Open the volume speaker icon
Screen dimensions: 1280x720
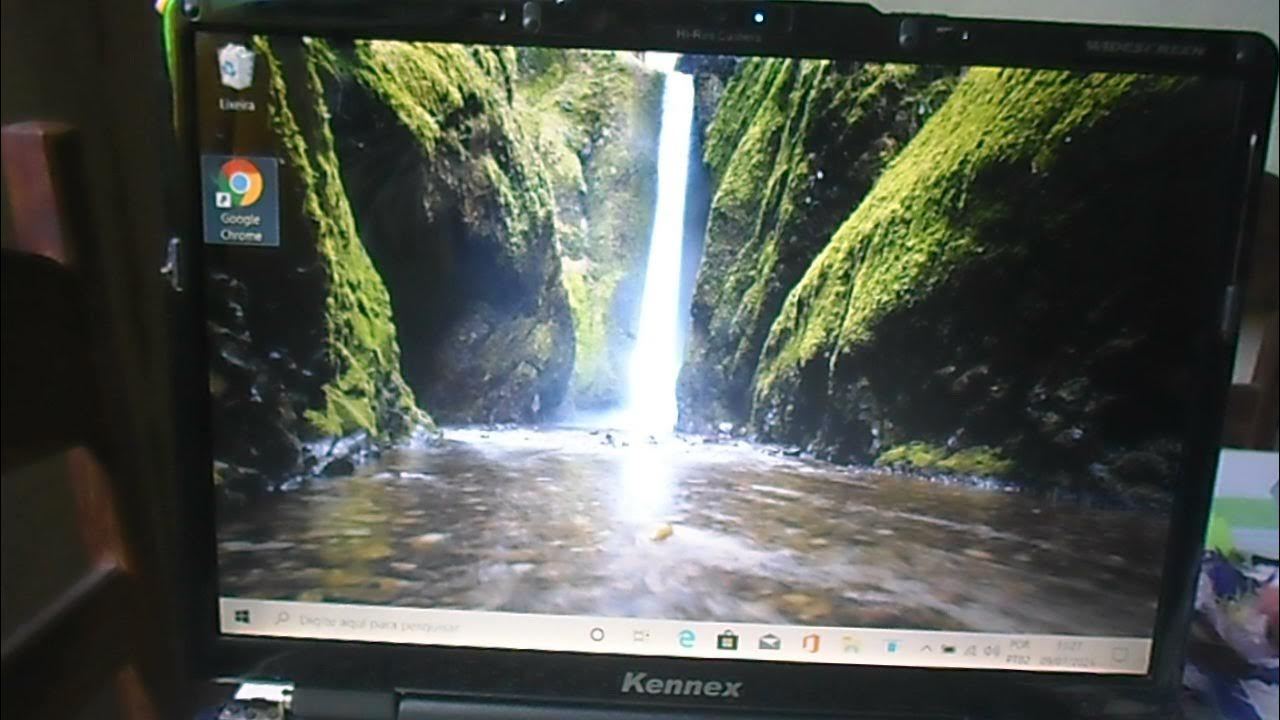click(x=991, y=652)
